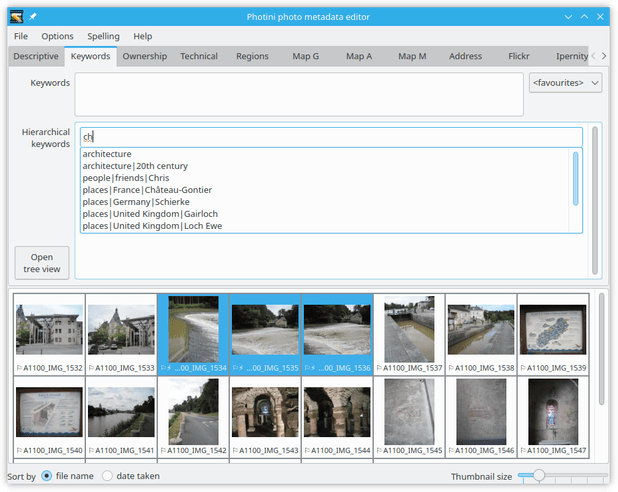This screenshot has width=618, height=492.
Task: Select thumbnail A1100_IMG_1541
Action: (x=121, y=416)
